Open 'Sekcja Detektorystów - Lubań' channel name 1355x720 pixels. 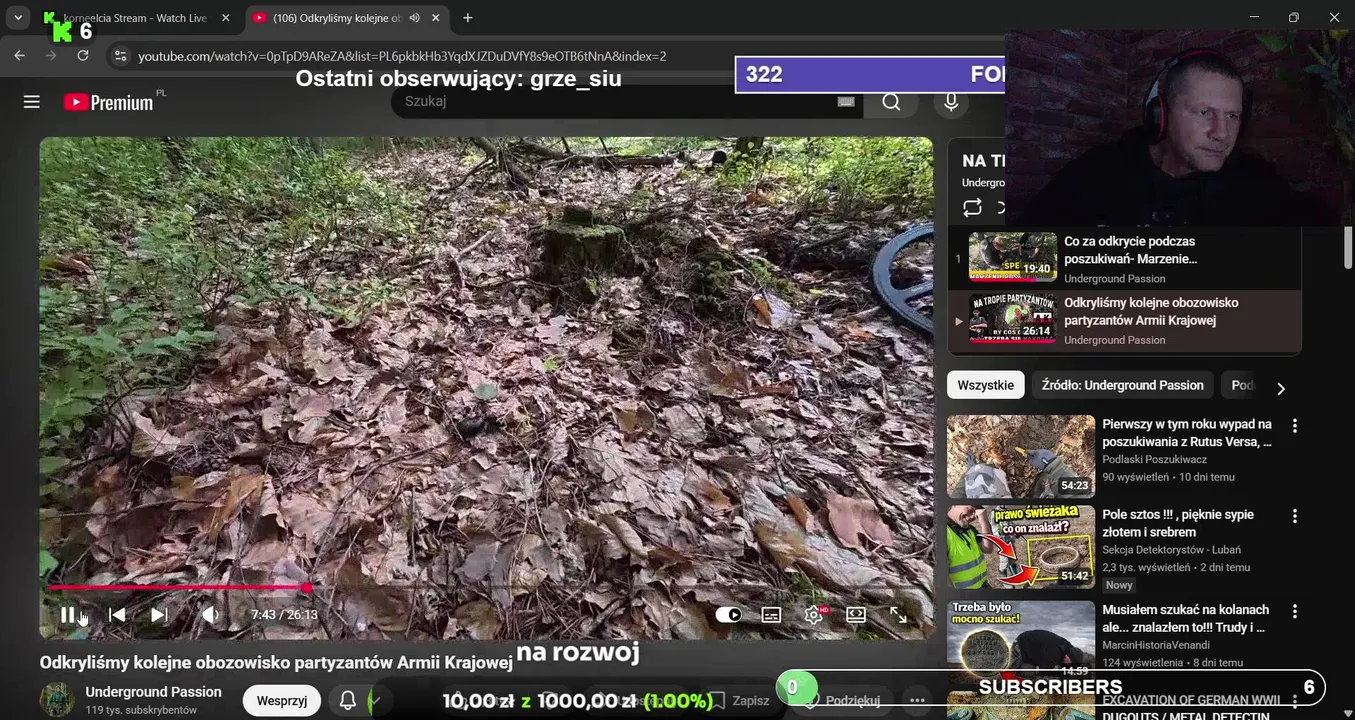1171,549
